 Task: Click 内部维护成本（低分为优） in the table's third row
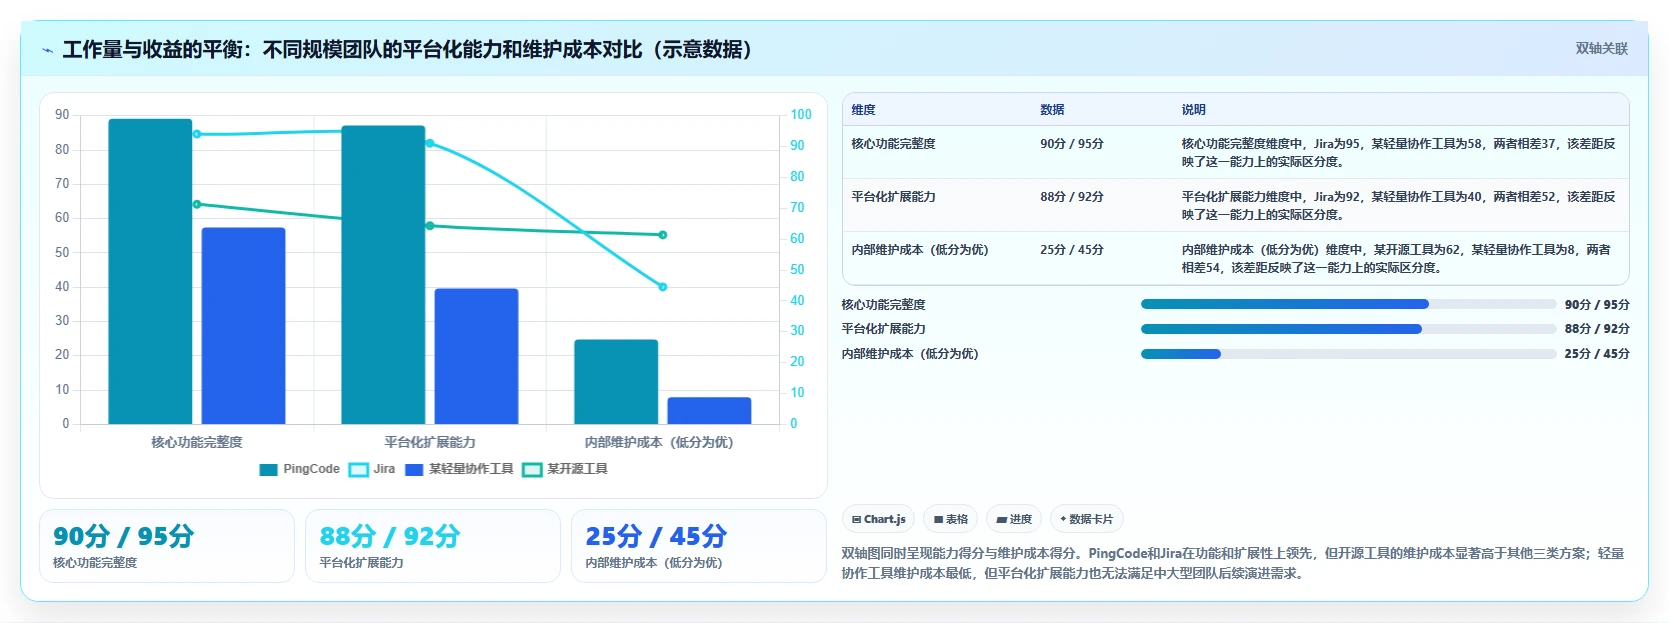[920, 250]
